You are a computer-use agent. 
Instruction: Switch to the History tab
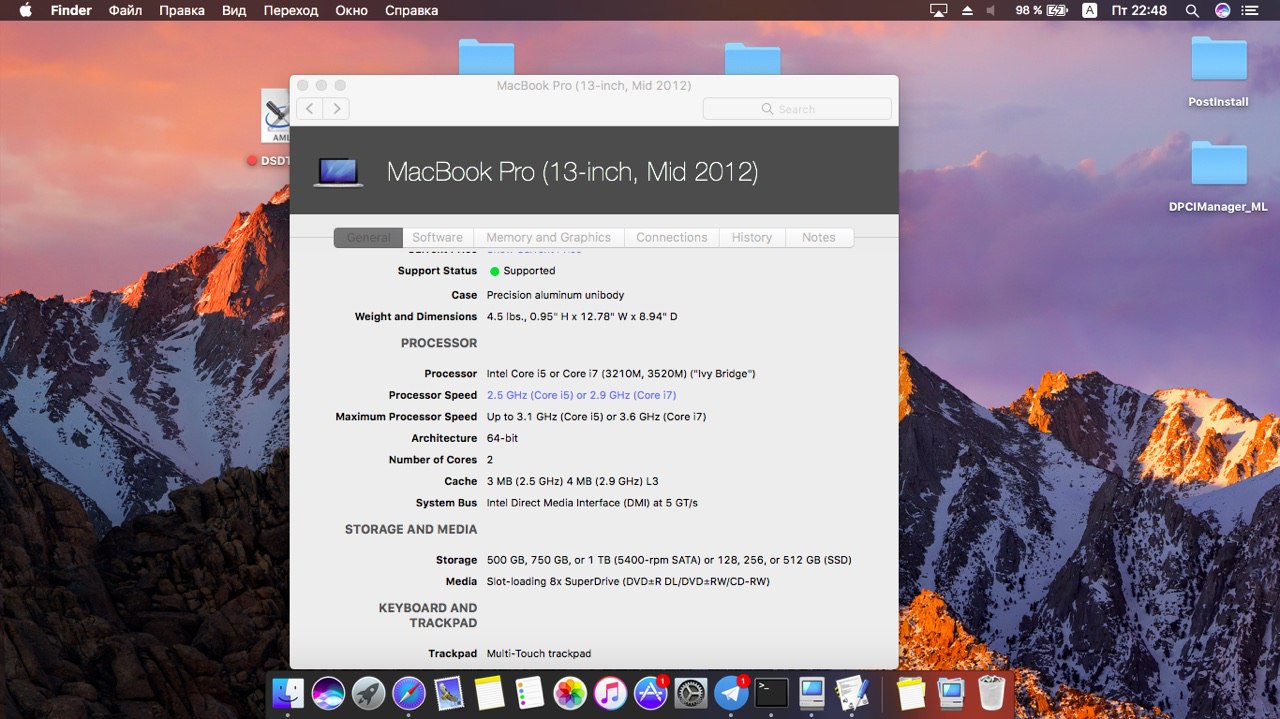point(752,237)
